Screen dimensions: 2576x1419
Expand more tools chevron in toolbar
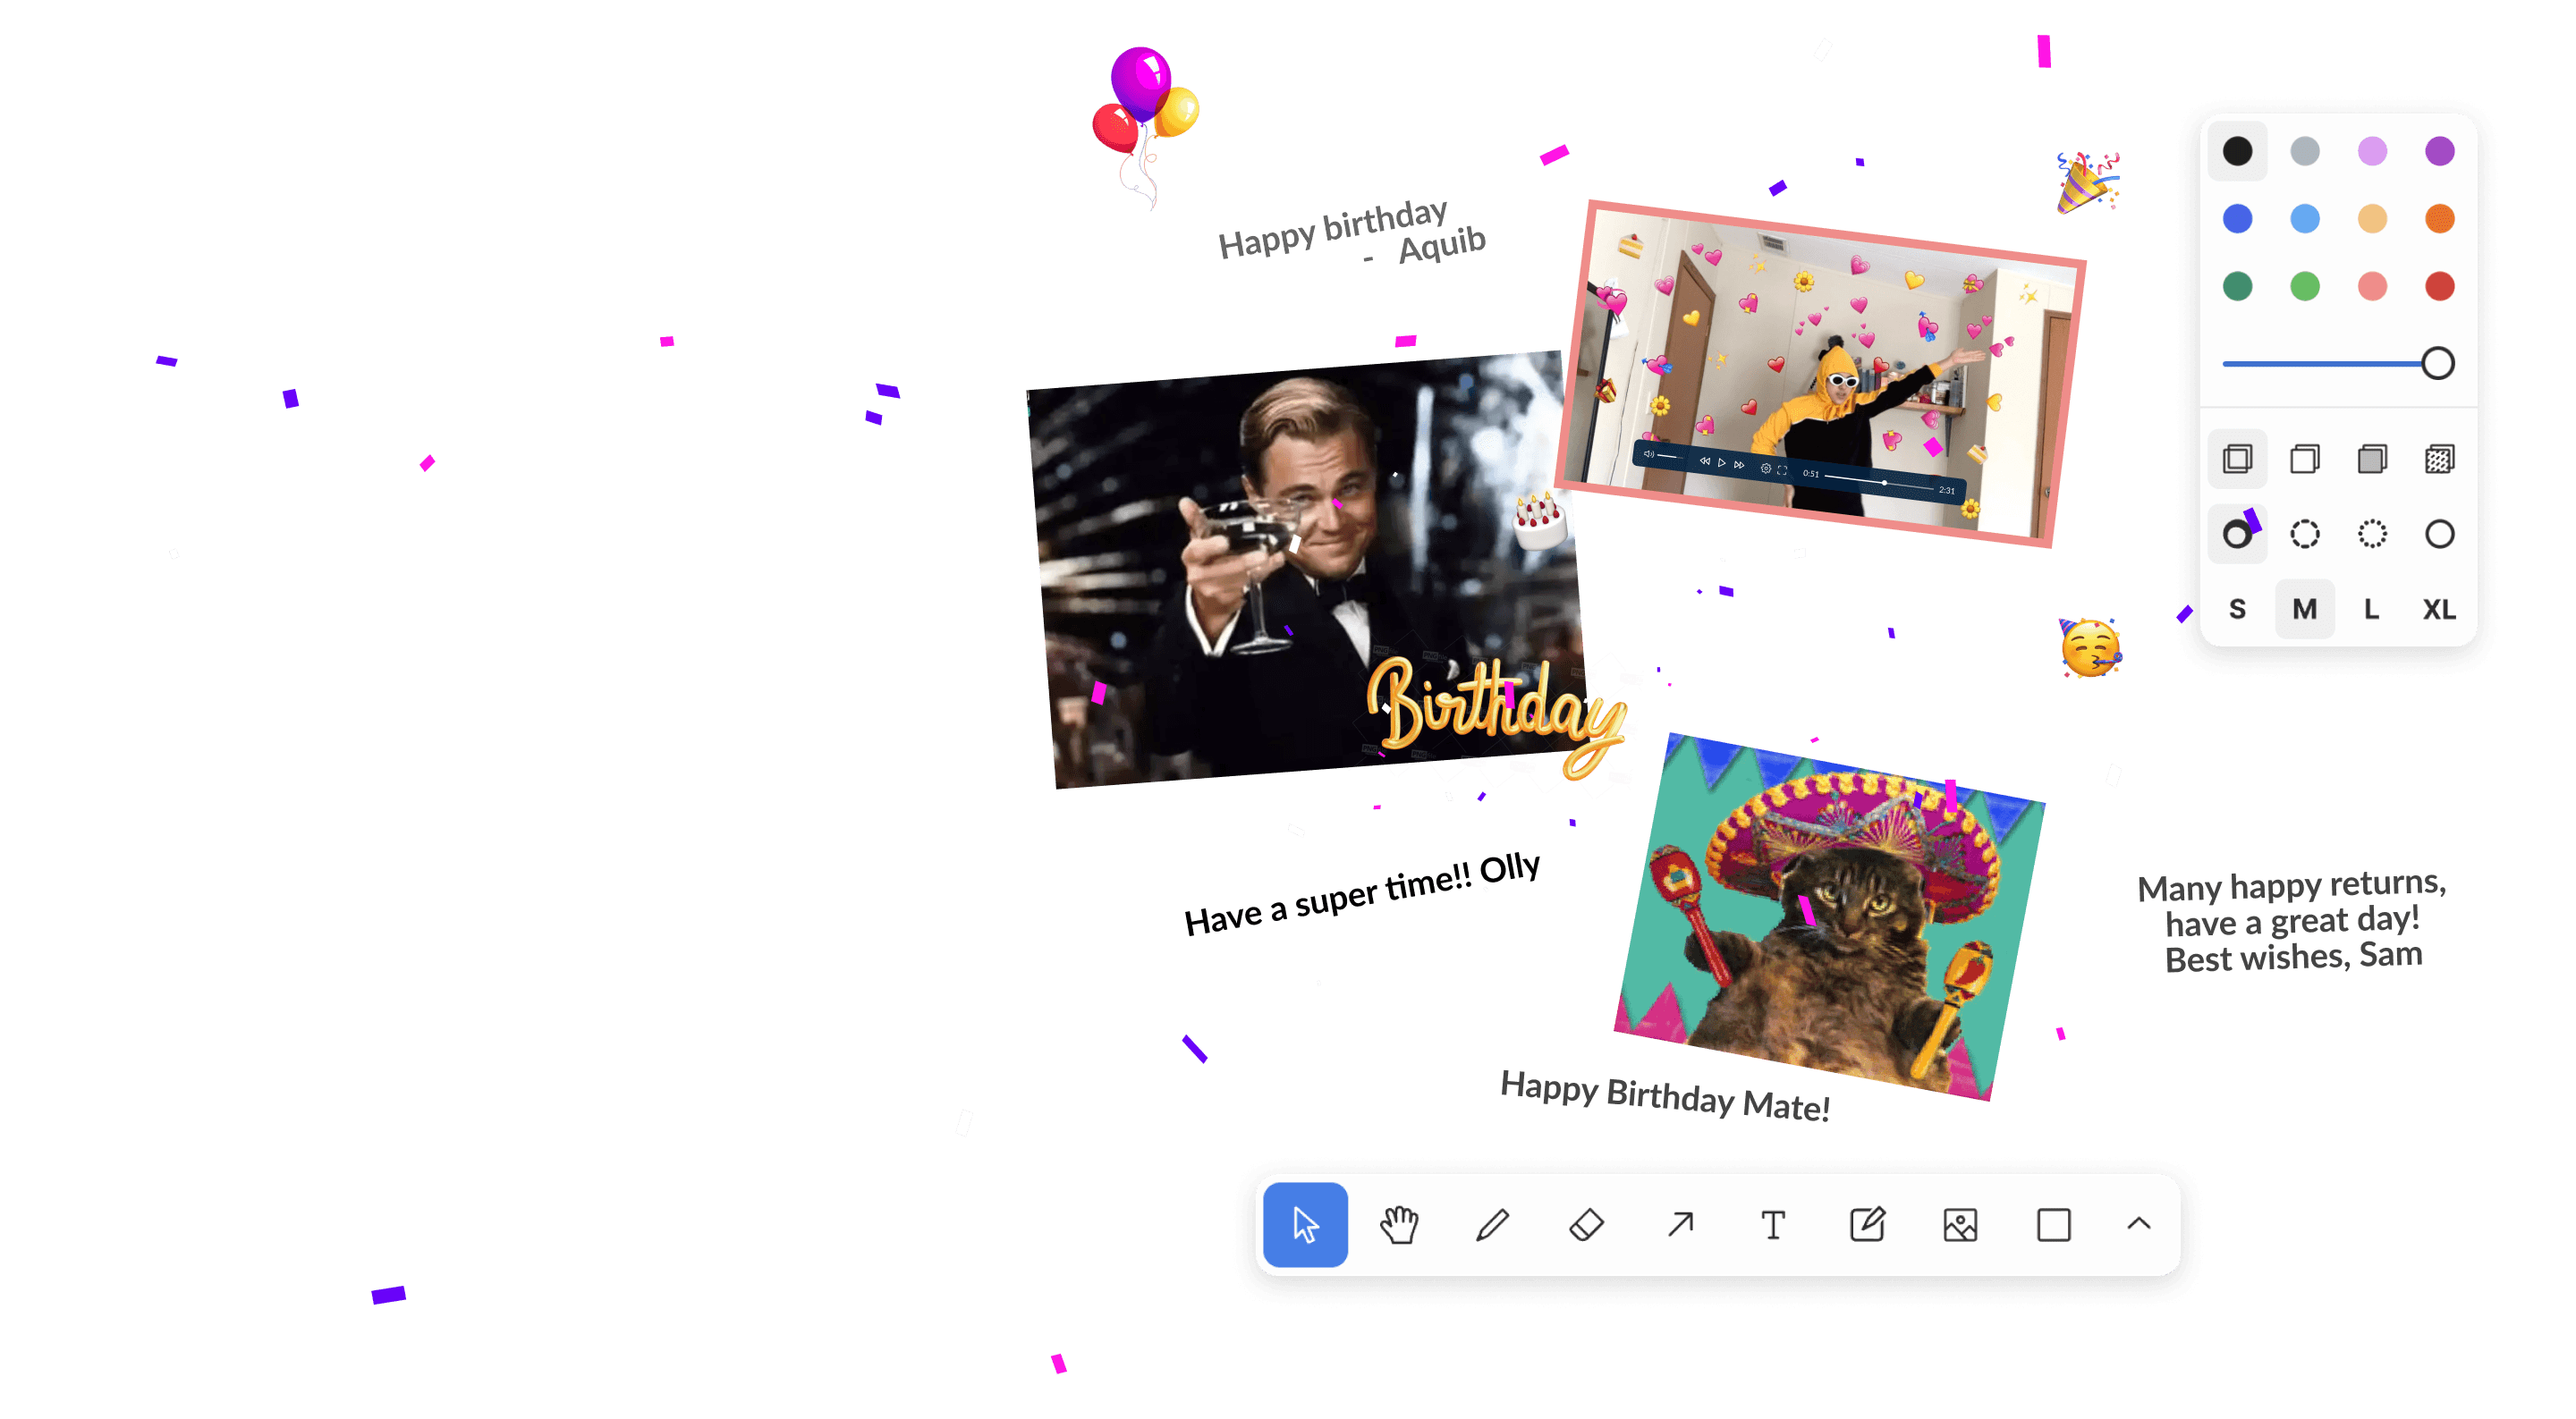click(x=2139, y=1223)
